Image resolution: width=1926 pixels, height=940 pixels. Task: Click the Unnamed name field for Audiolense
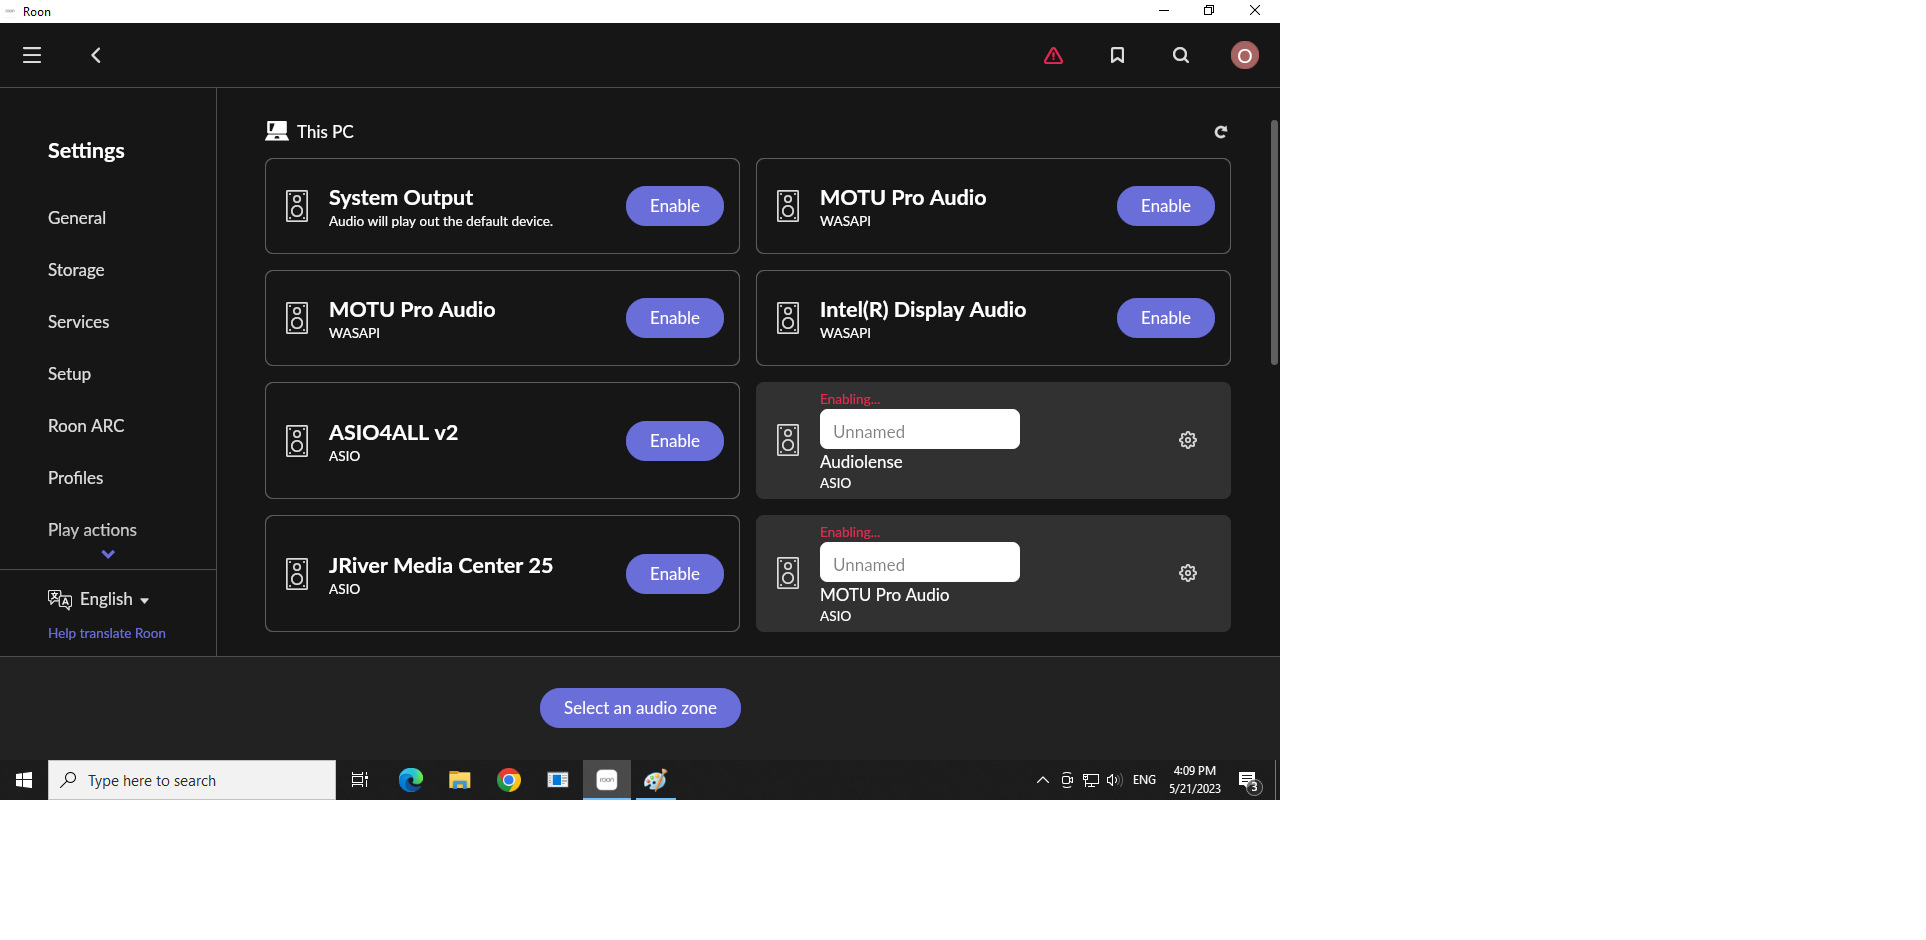920,429
